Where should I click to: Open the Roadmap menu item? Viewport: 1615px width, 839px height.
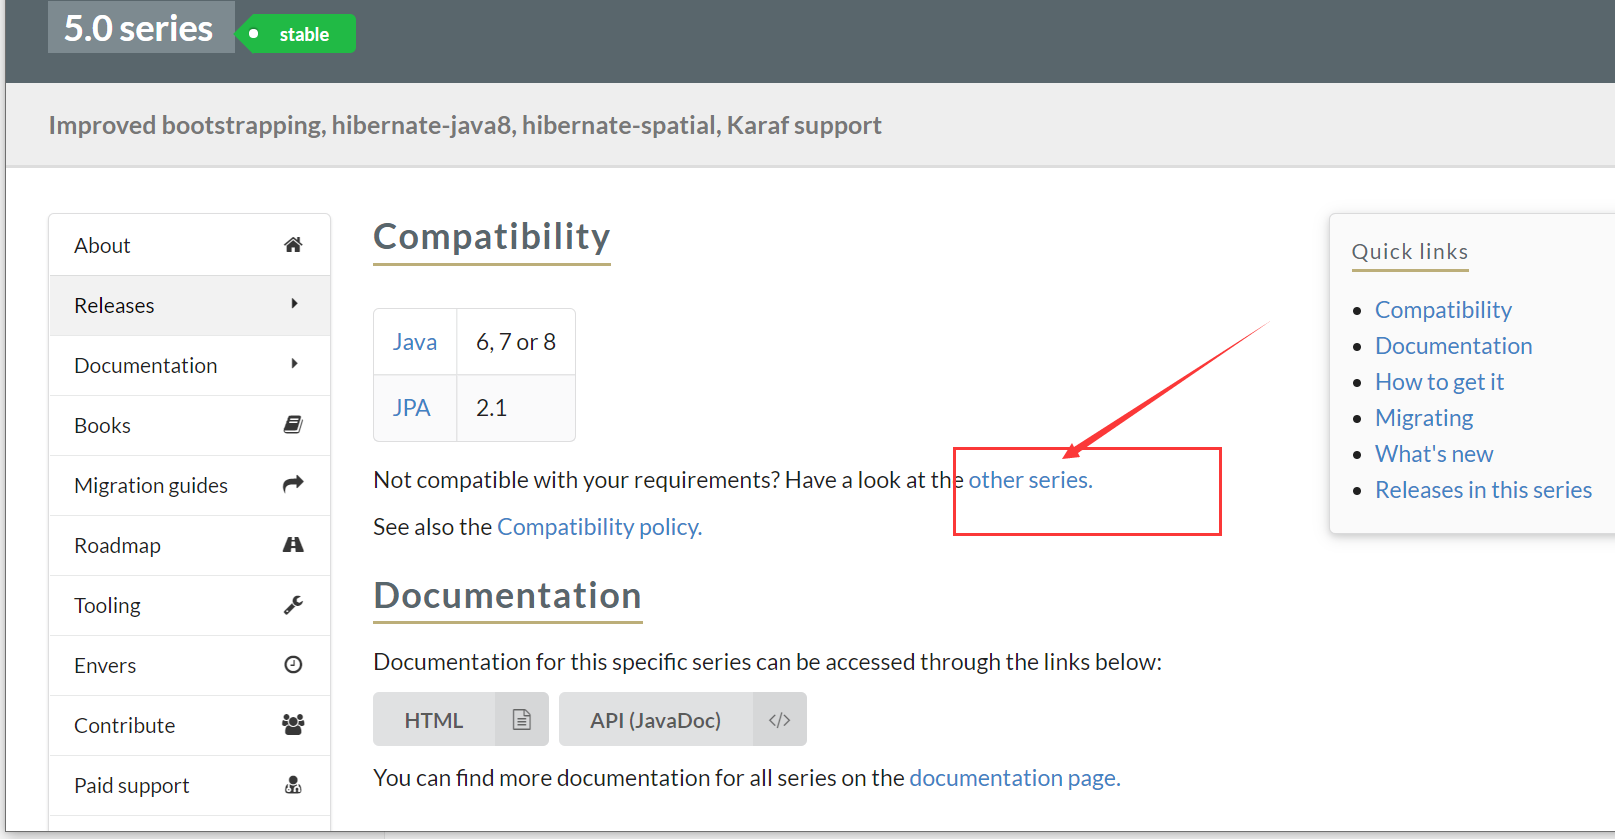[x=189, y=545]
